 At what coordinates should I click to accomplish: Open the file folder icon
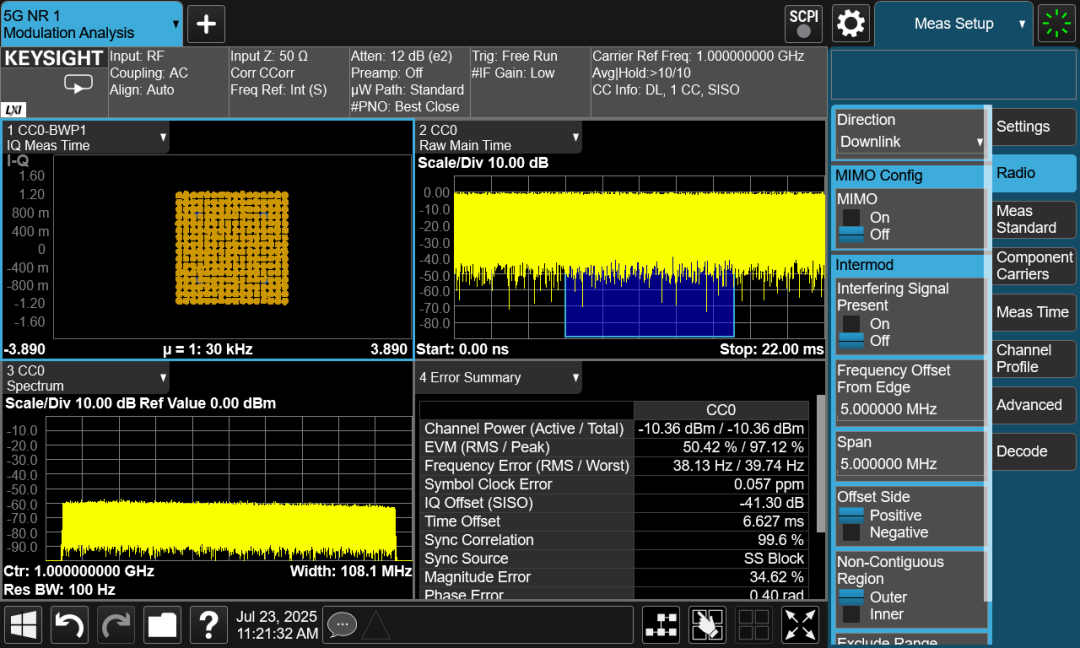pos(161,625)
